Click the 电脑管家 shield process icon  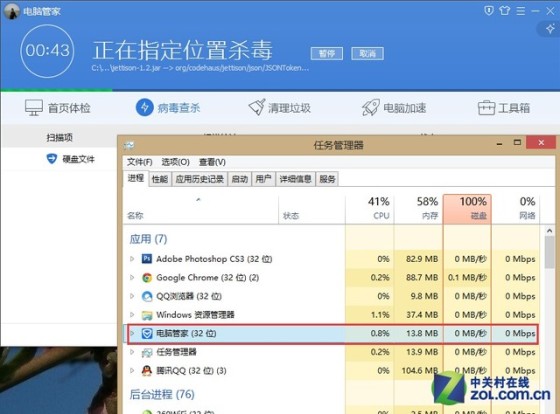point(147,334)
